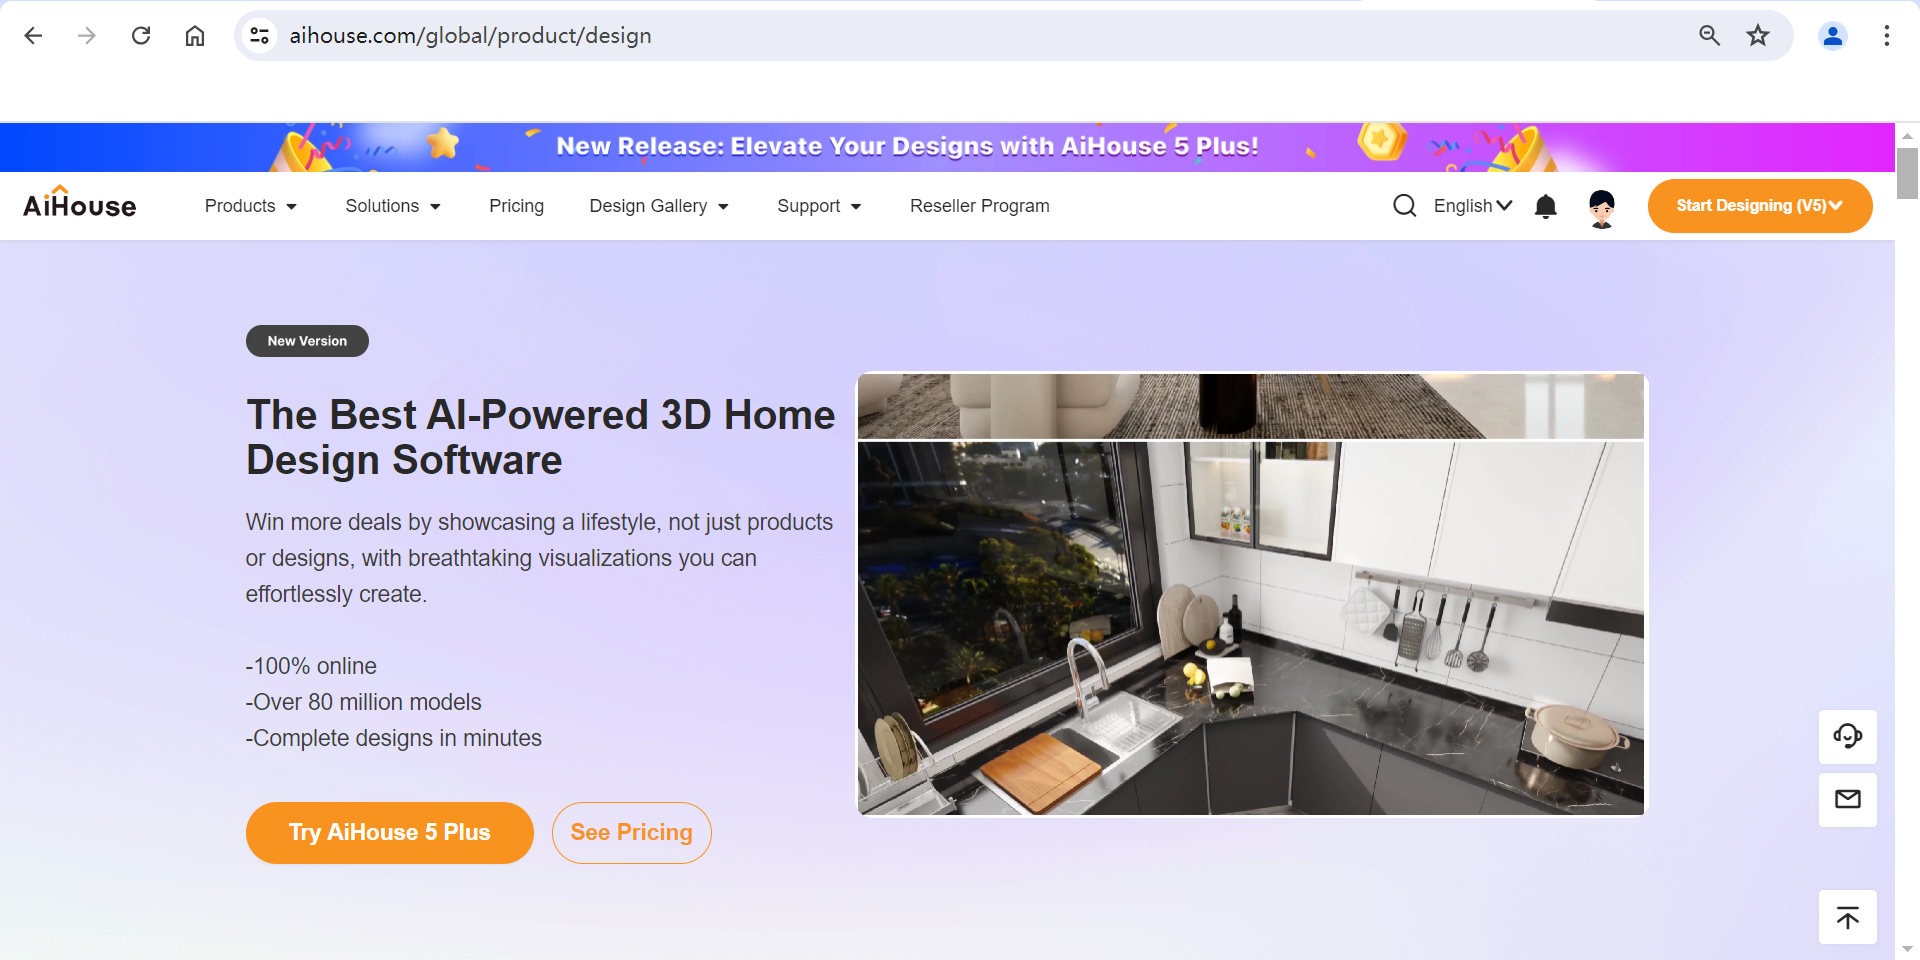Click the New Release AiHouse 5 Plus banner
1920x960 pixels.
[x=947, y=147]
